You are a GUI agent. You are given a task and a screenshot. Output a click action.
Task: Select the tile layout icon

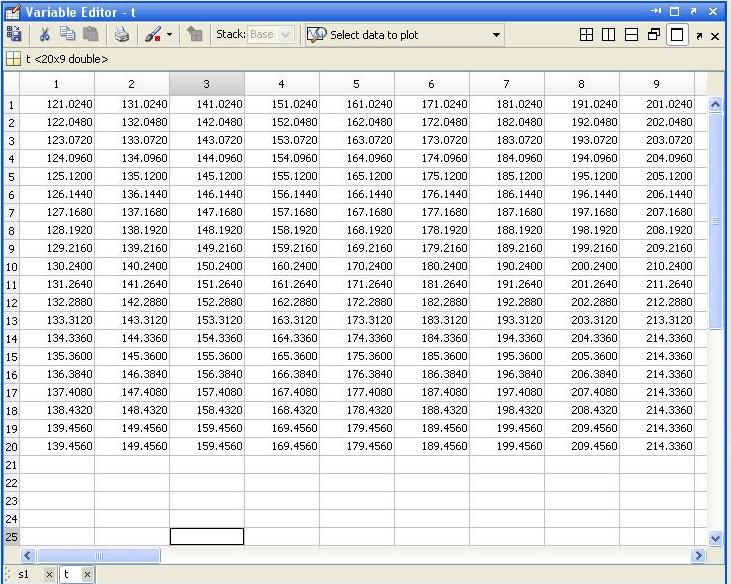coord(587,35)
